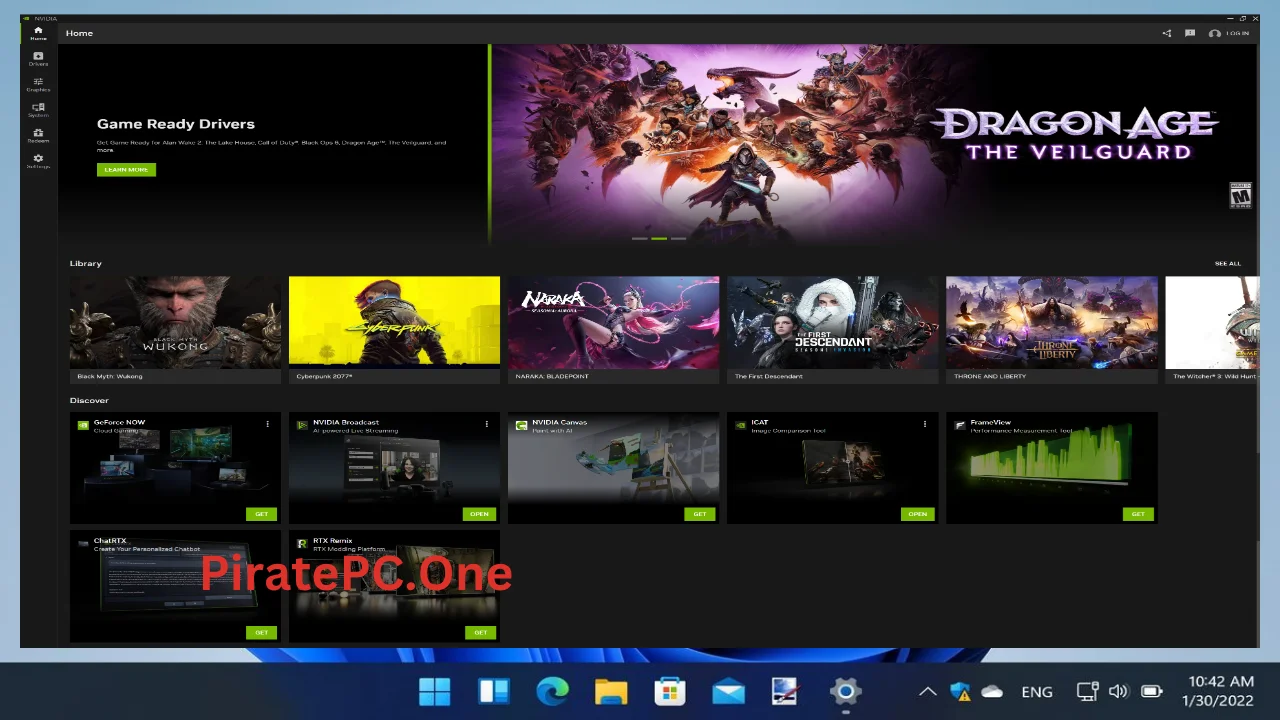Image resolution: width=1280 pixels, height=720 pixels.
Task: Click 'Library' section heading
Action: point(86,264)
